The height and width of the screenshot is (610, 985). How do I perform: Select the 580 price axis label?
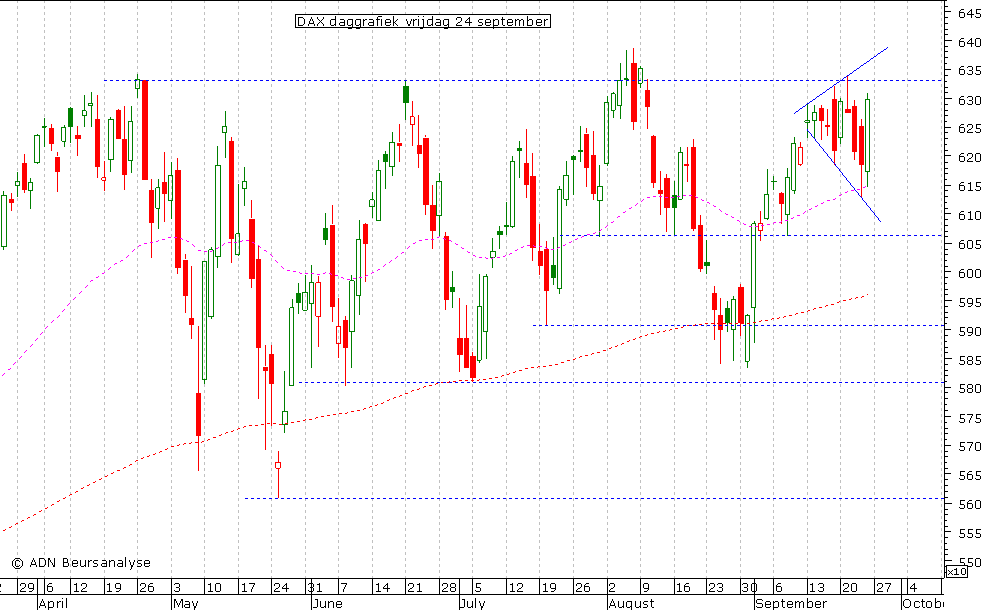tap(970, 388)
